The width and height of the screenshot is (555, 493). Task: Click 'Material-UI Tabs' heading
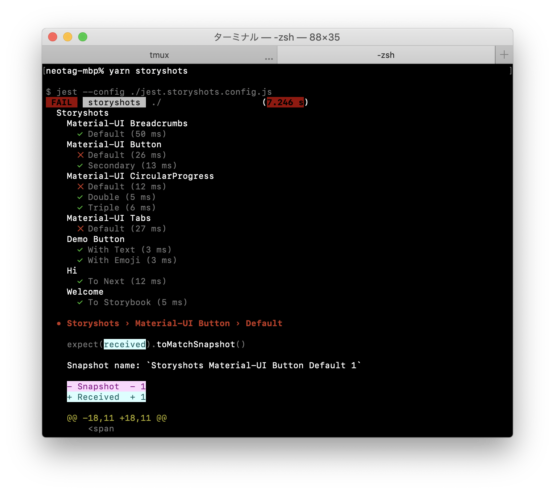pyautogui.click(x=109, y=218)
